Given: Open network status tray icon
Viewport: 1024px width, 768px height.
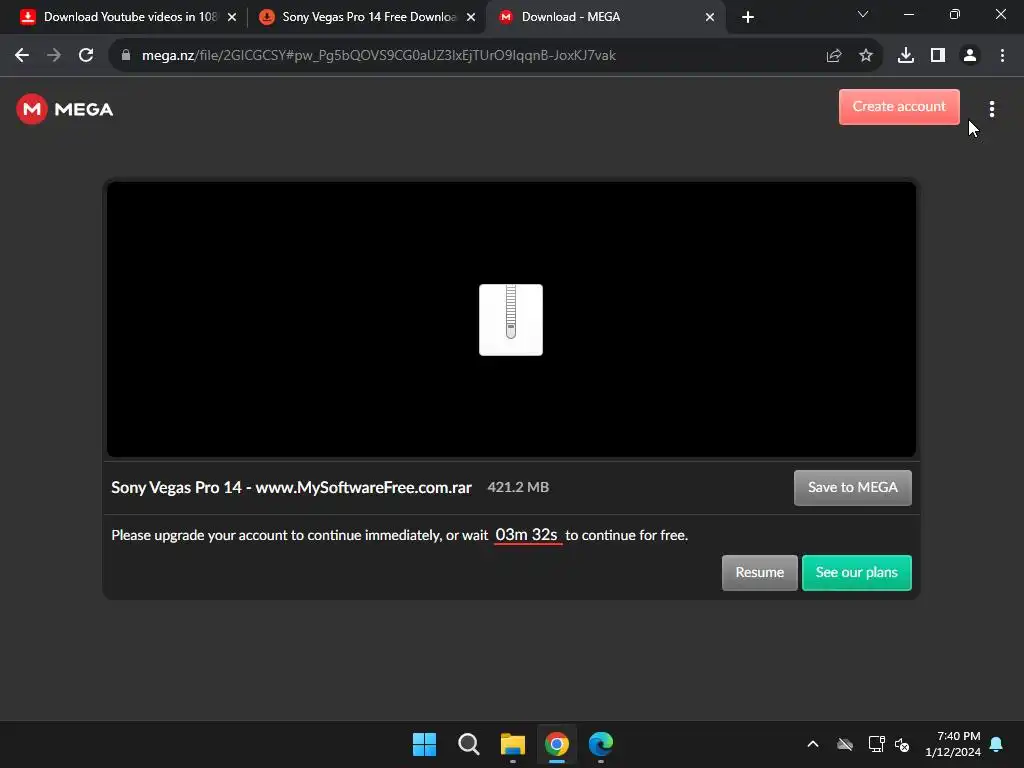Looking at the screenshot, I should tap(876, 744).
